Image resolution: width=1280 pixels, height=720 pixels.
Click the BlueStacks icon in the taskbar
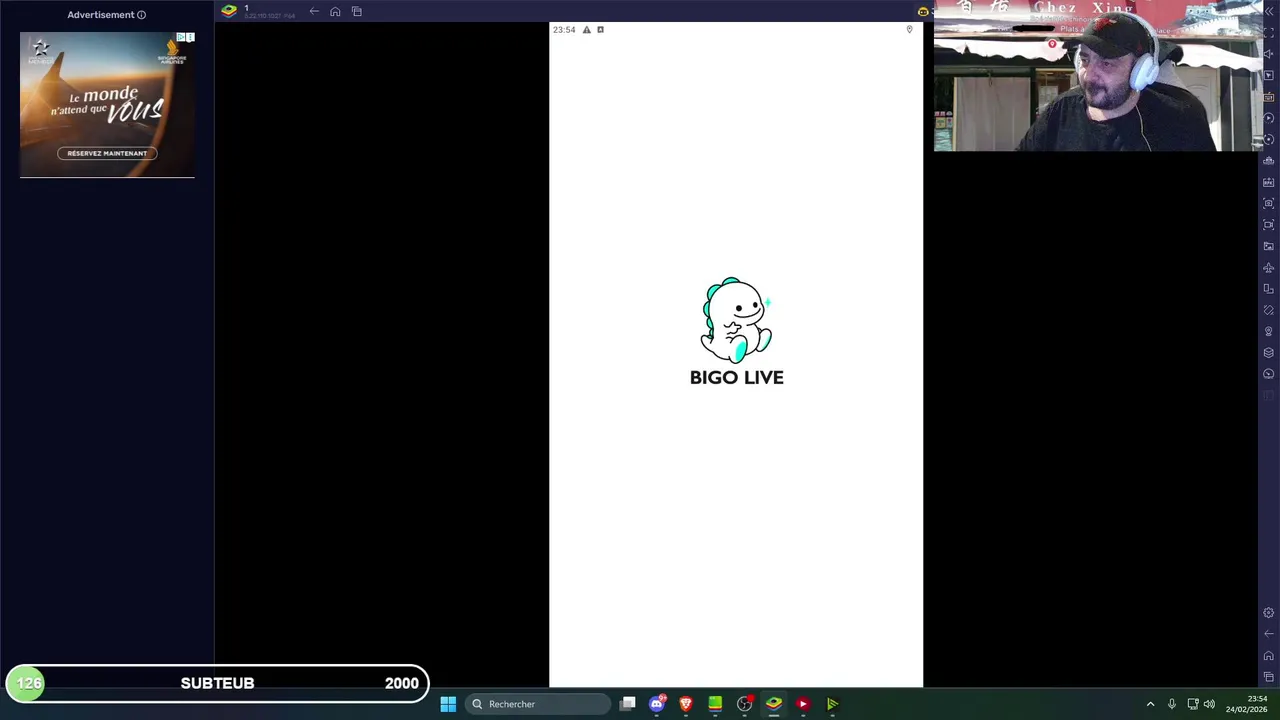pos(773,704)
